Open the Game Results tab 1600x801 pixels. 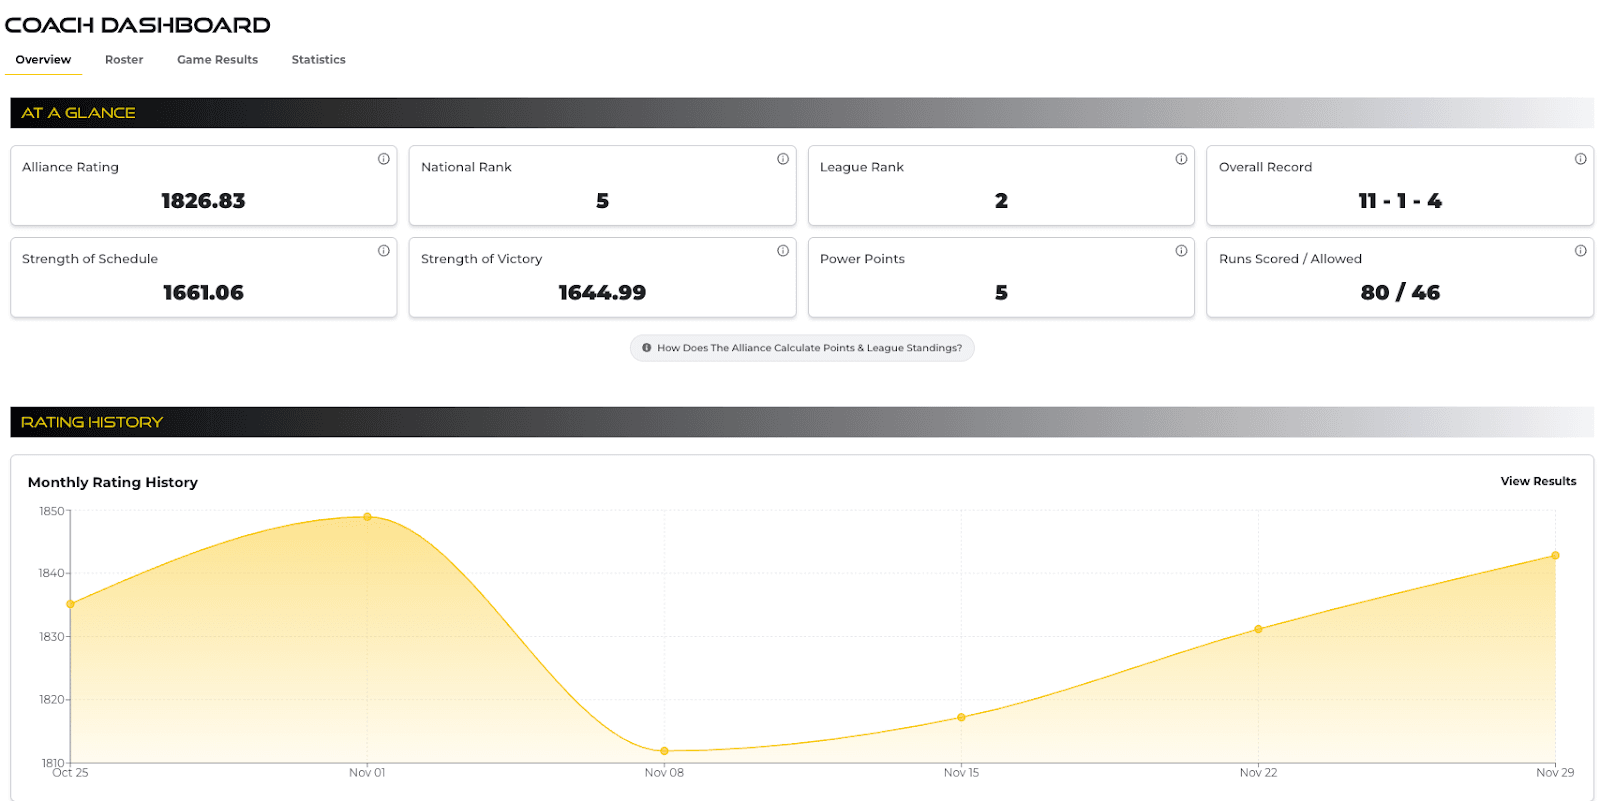217,60
